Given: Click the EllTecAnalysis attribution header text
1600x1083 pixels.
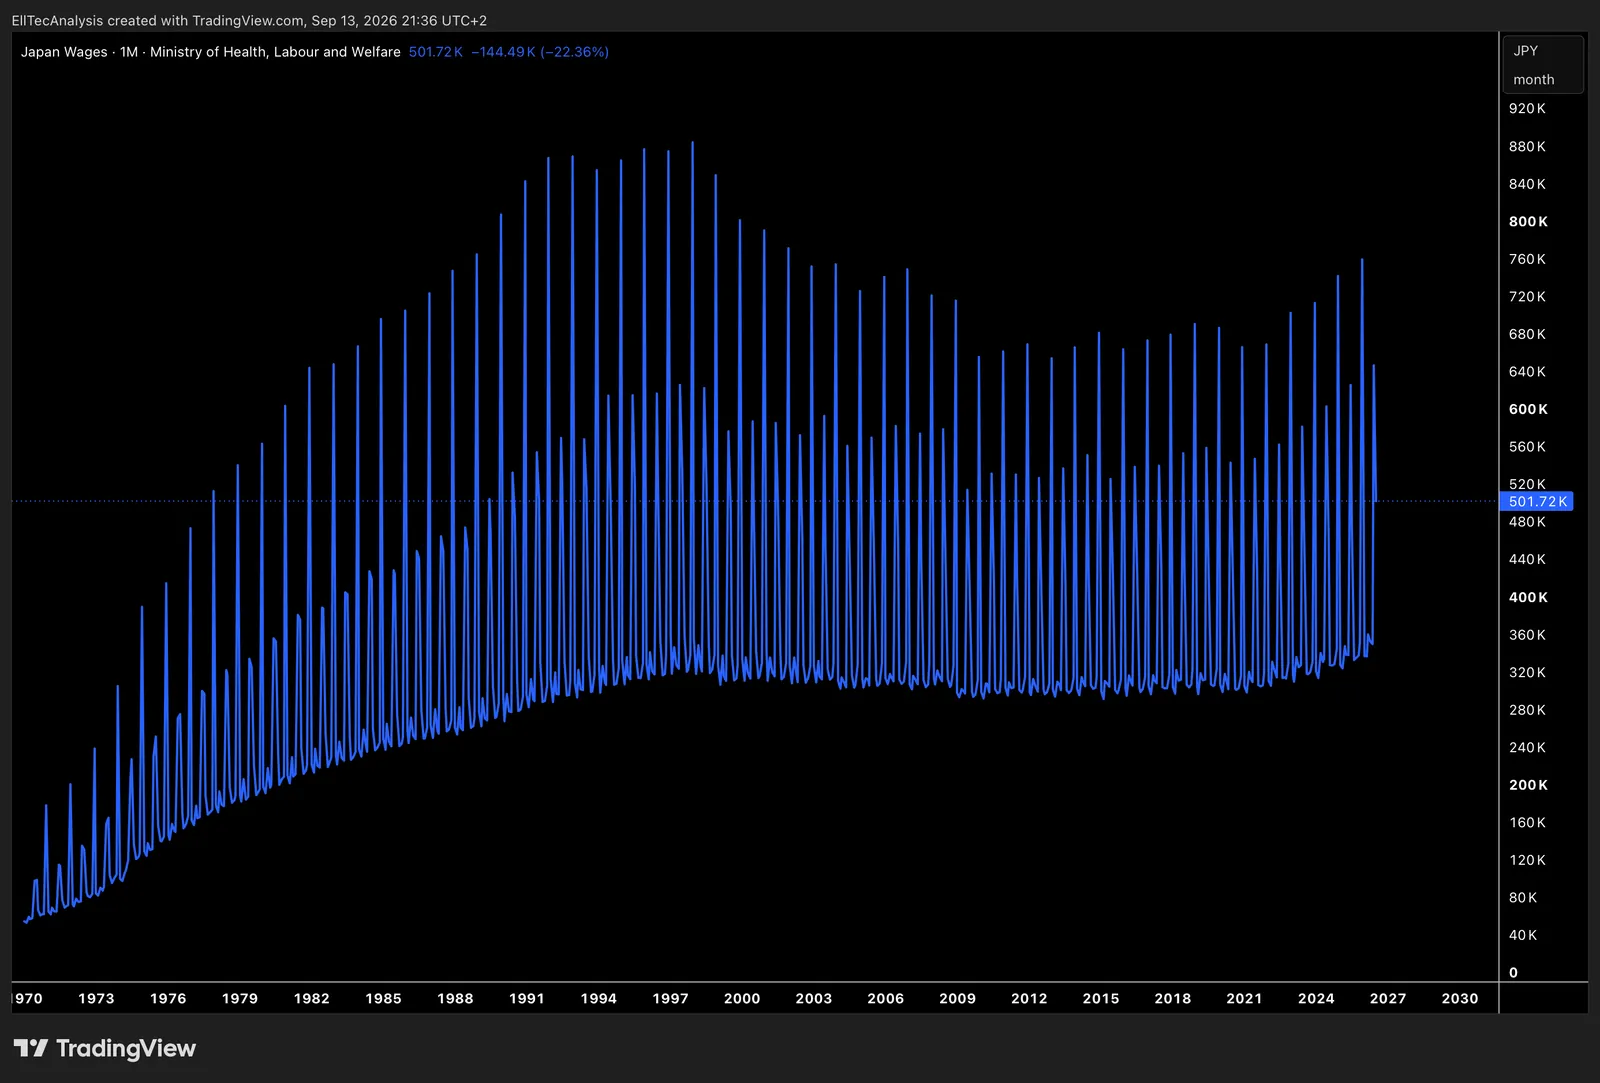Looking at the screenshot, I should [x=249, y=20].
